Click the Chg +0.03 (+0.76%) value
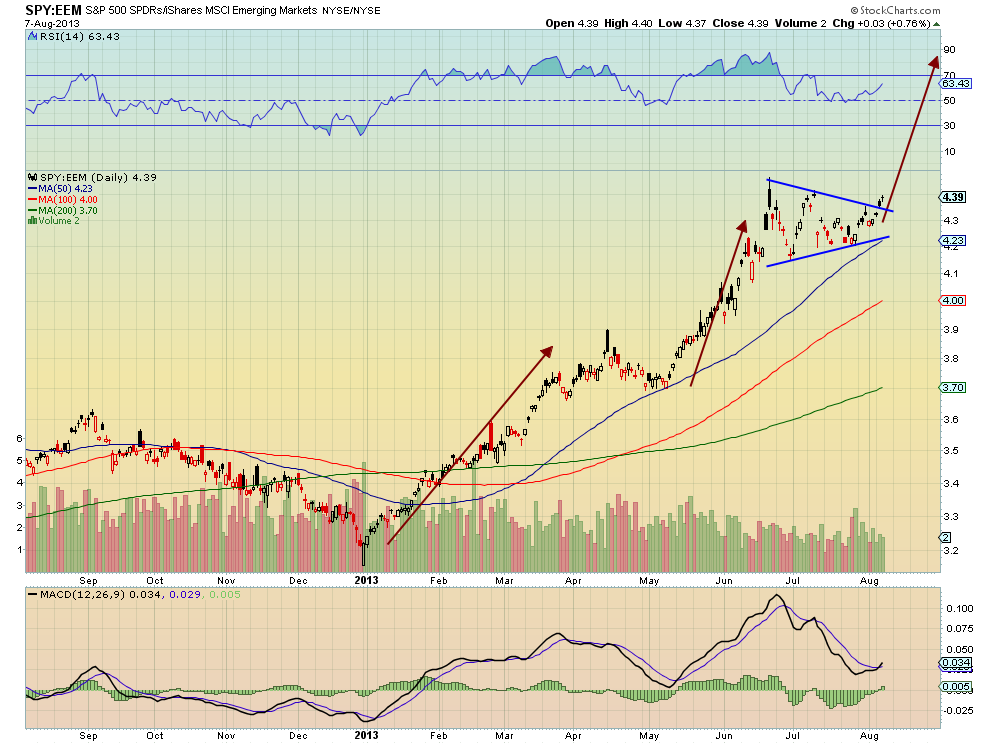This screenshot has height=744, width=990. point(882,23)
